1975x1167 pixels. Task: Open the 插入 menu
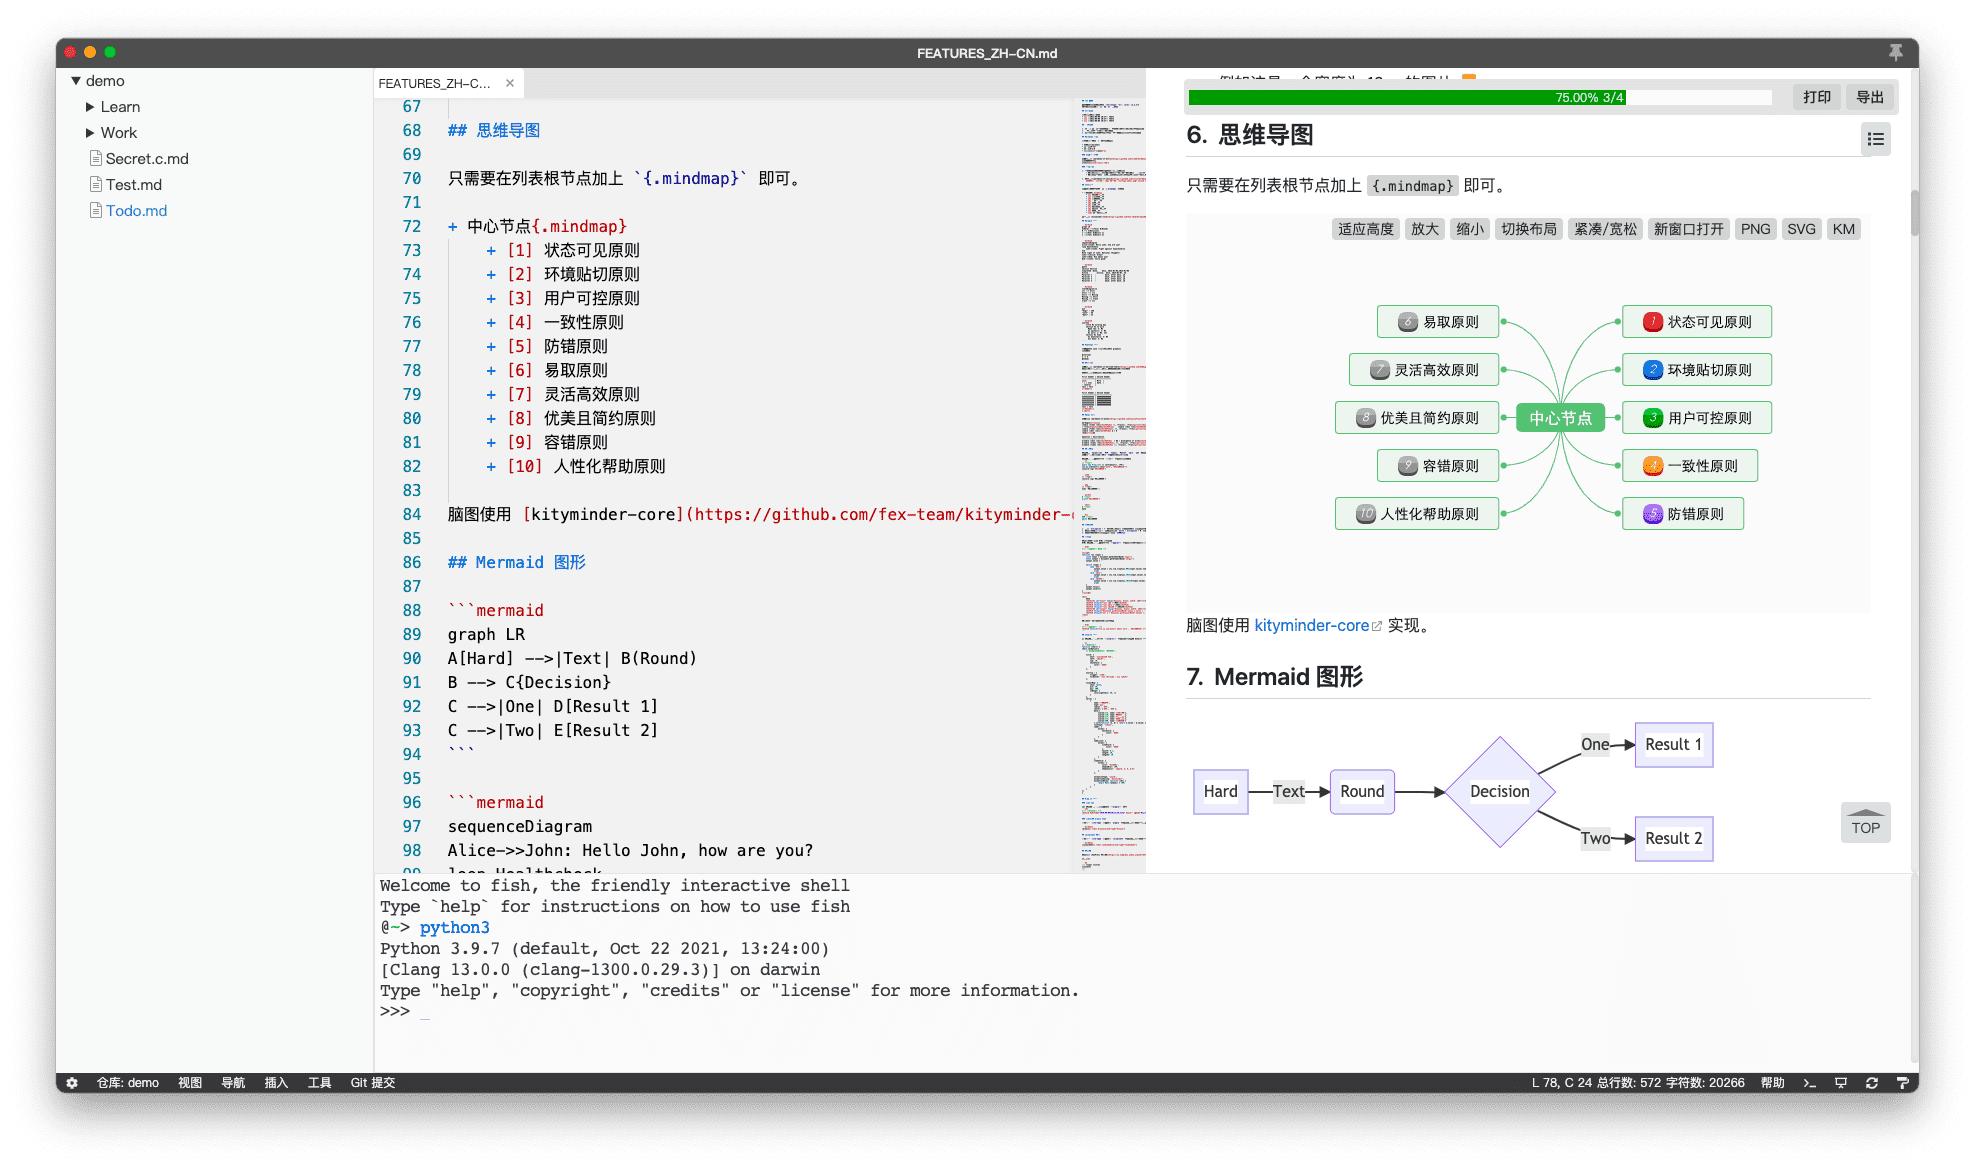(x=276, y=1083)
